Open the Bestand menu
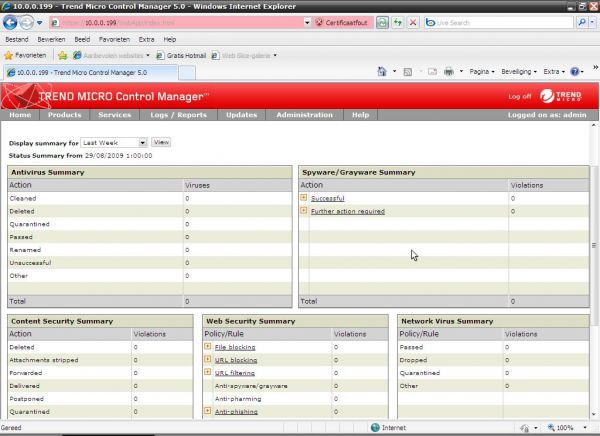The image size is (600, 436). 17,39
